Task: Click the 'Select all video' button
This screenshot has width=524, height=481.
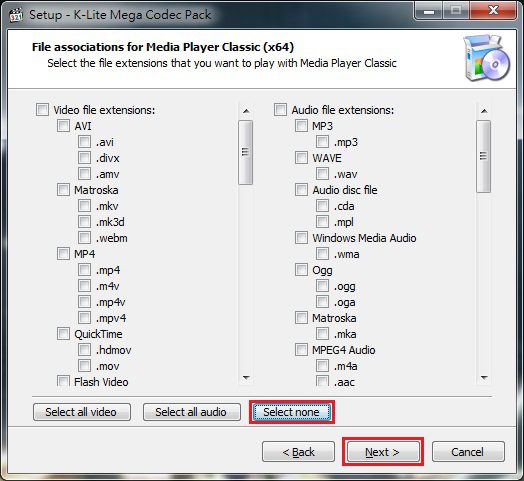Action: point(82,412)
